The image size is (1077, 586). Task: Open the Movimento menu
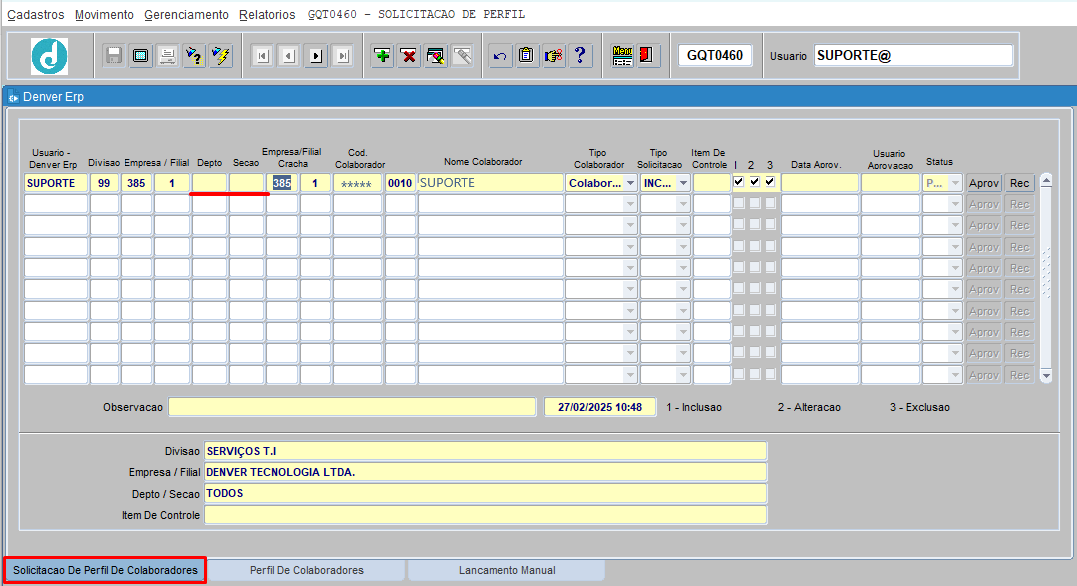[x=104, y=14]
